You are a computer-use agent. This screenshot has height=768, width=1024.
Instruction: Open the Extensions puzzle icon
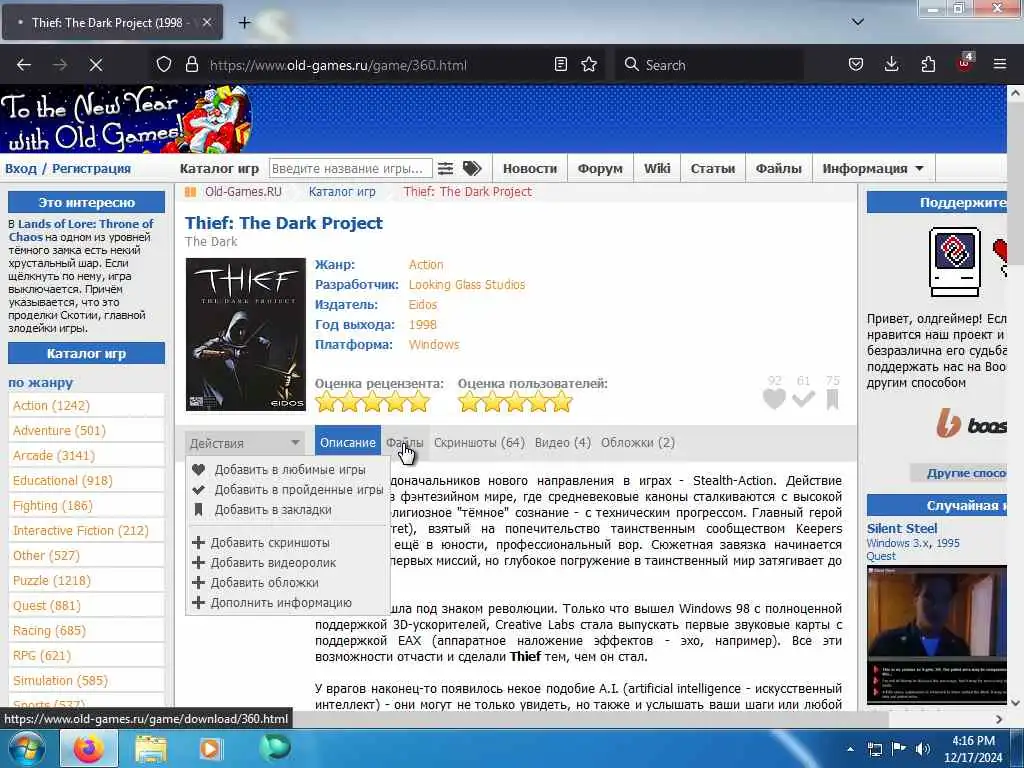pos(928,65)
